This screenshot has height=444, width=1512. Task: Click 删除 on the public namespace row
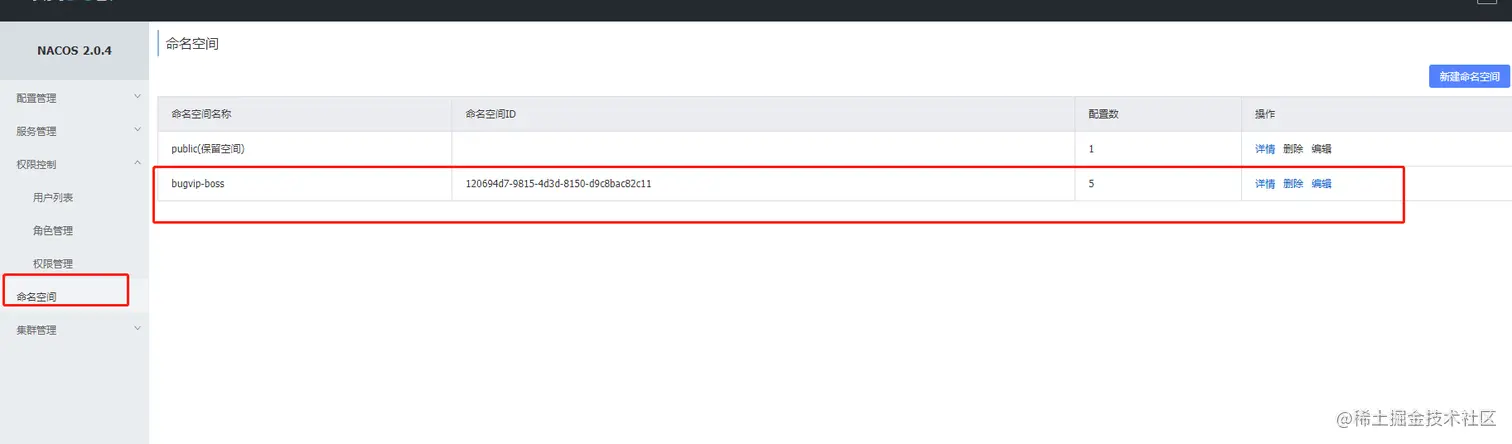click(1293, 149)
